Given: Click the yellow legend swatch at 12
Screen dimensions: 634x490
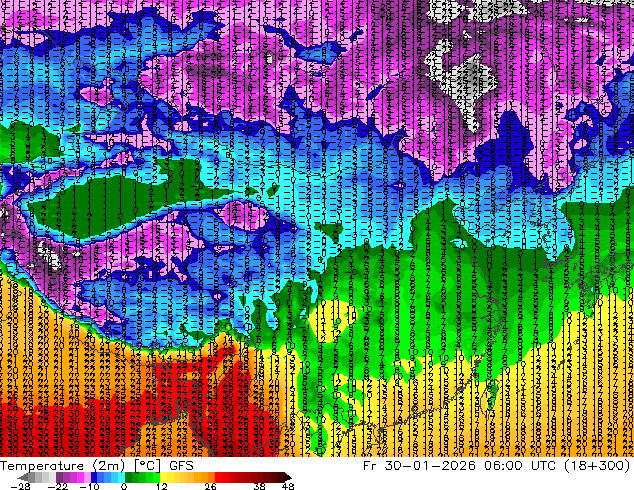Looking at the screenshot, I should [x=163, y=477].
